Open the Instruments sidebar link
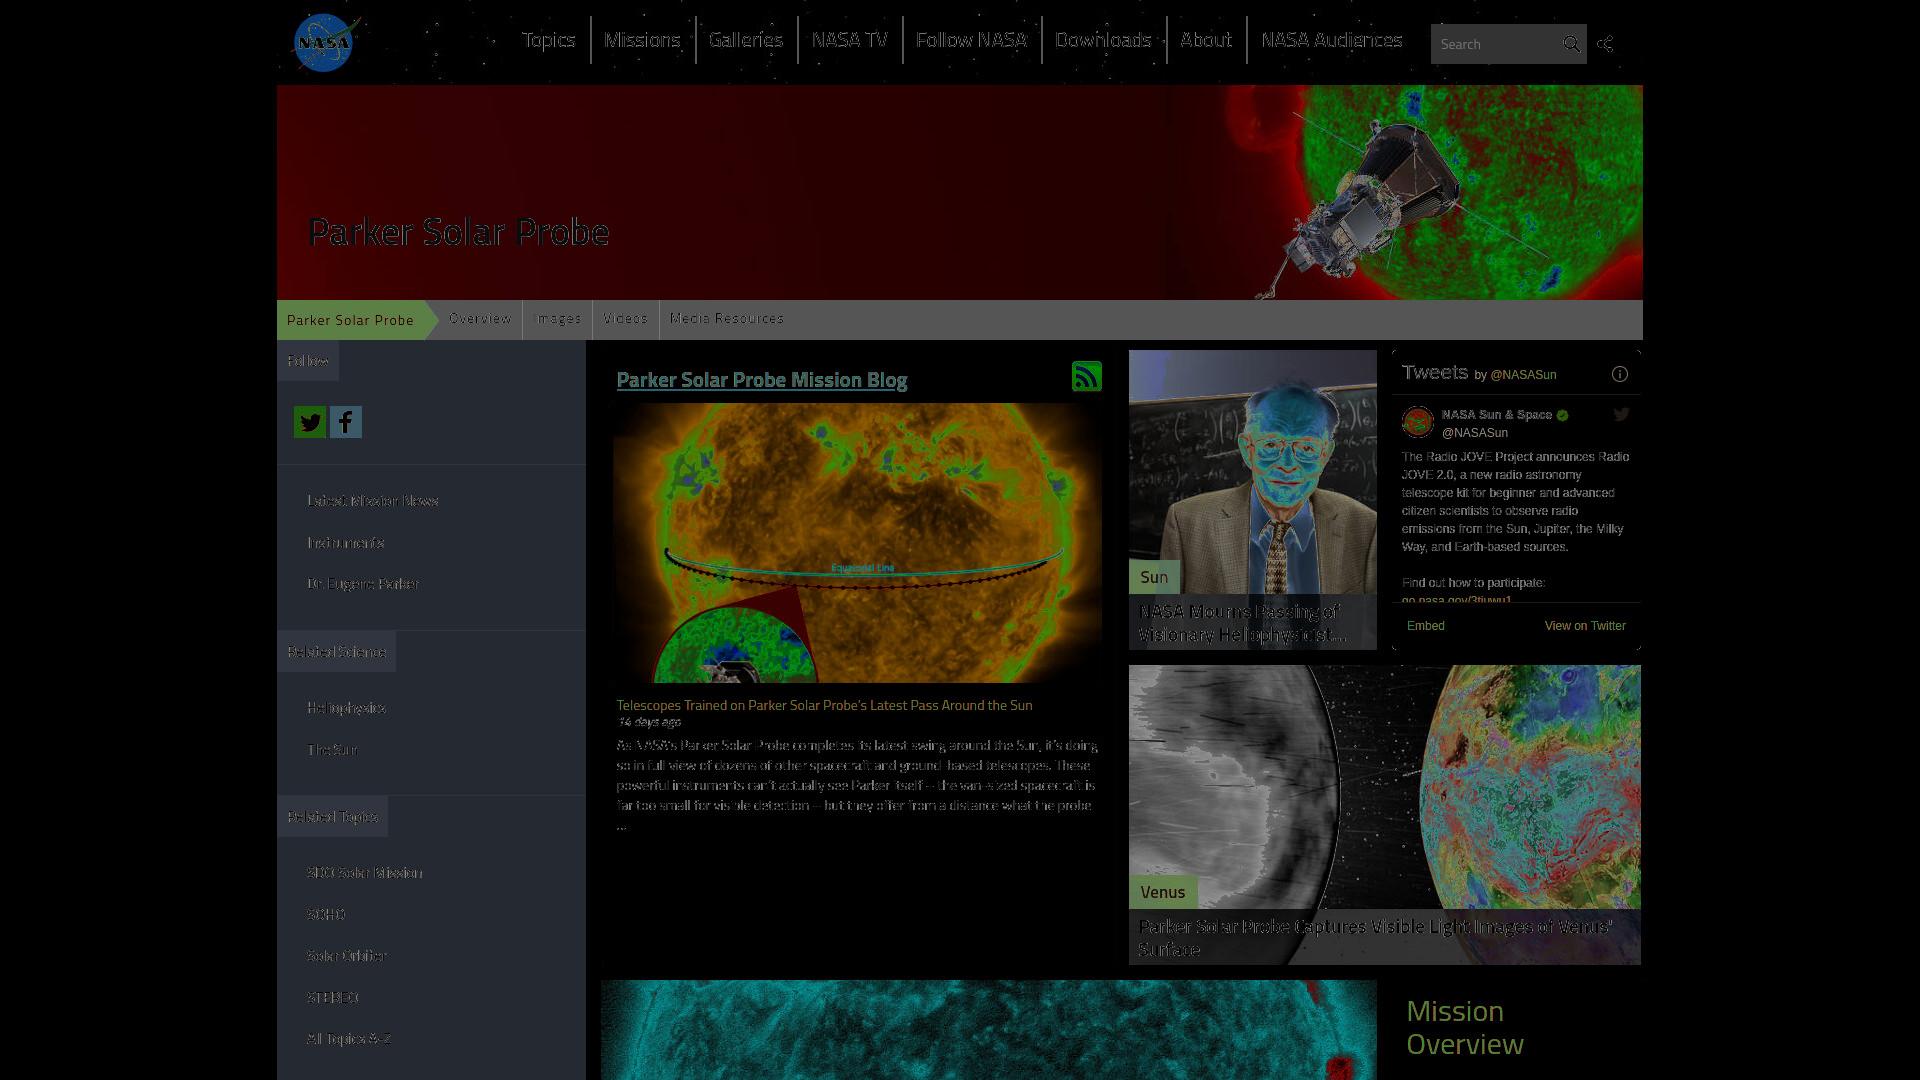 point(346,543)
